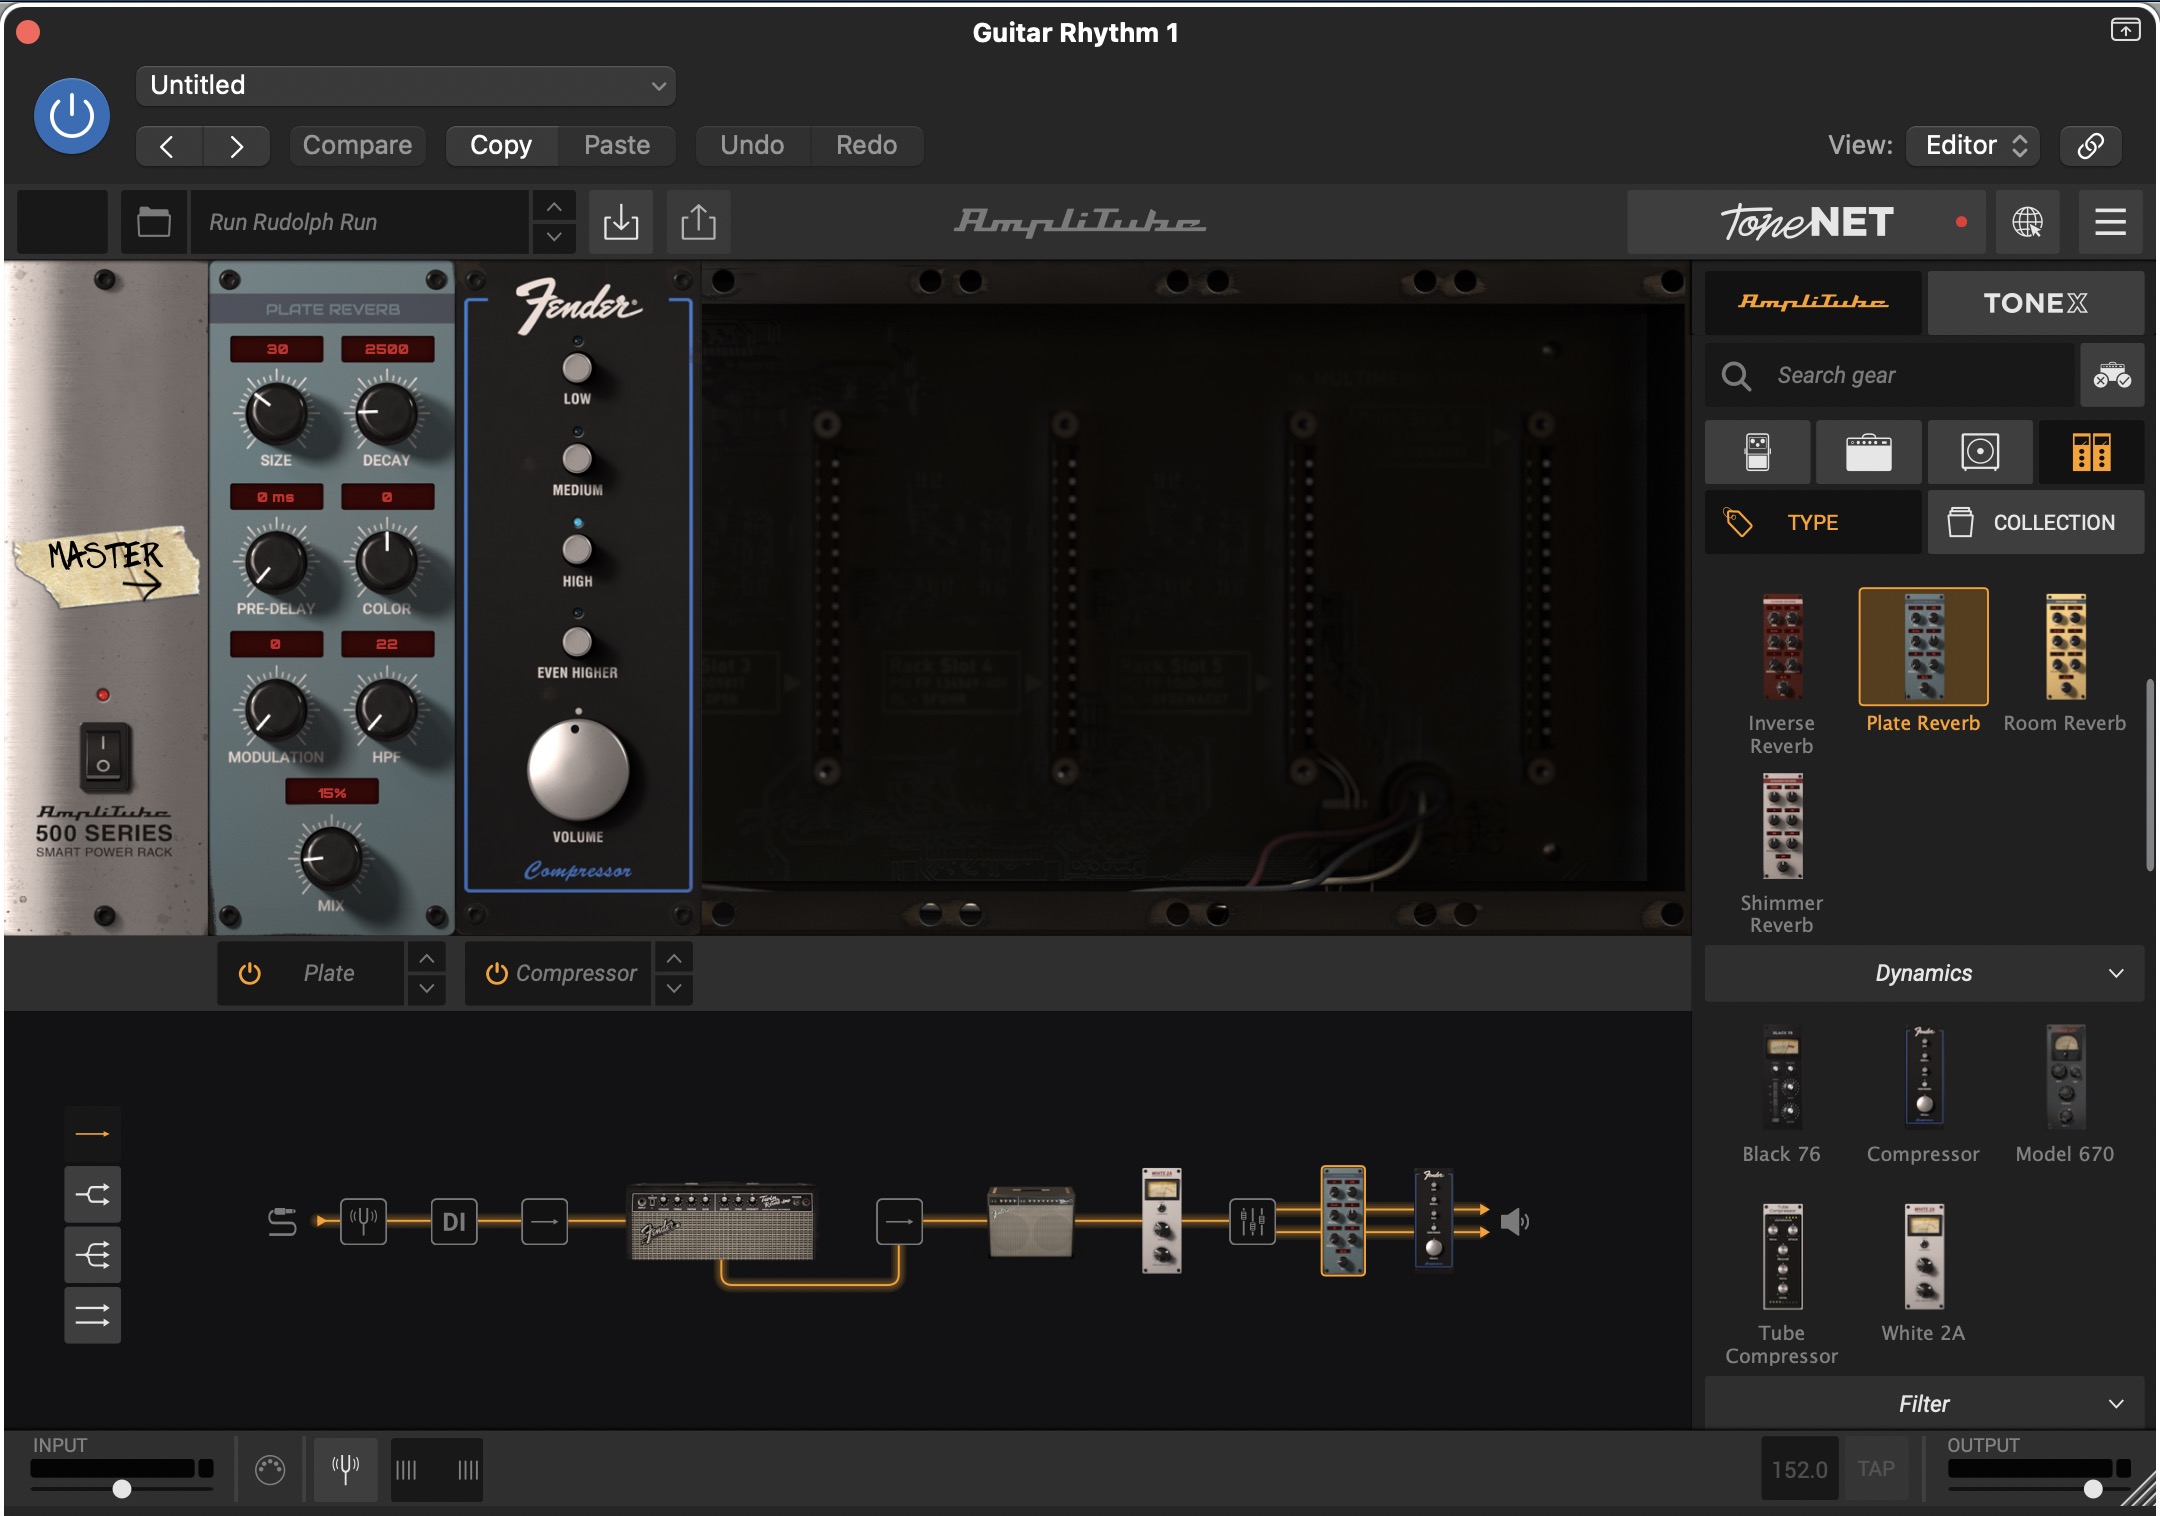Collapse the Dynamics gear section
Image resolution: width=2160 pixels, height=1516 pixels.
[x=1923, y=973]
